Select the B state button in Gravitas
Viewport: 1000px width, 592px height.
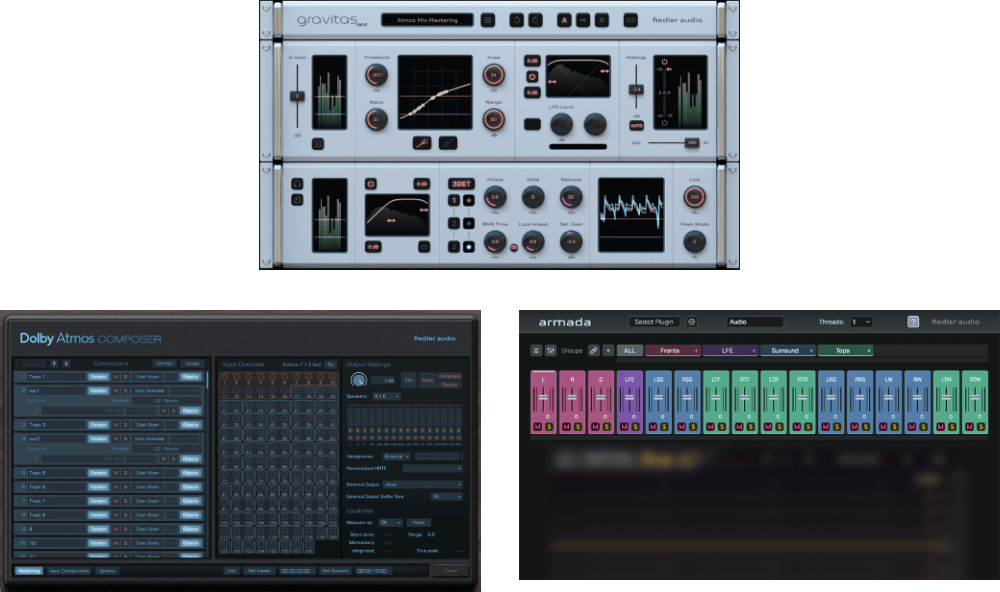pos(601,20)
